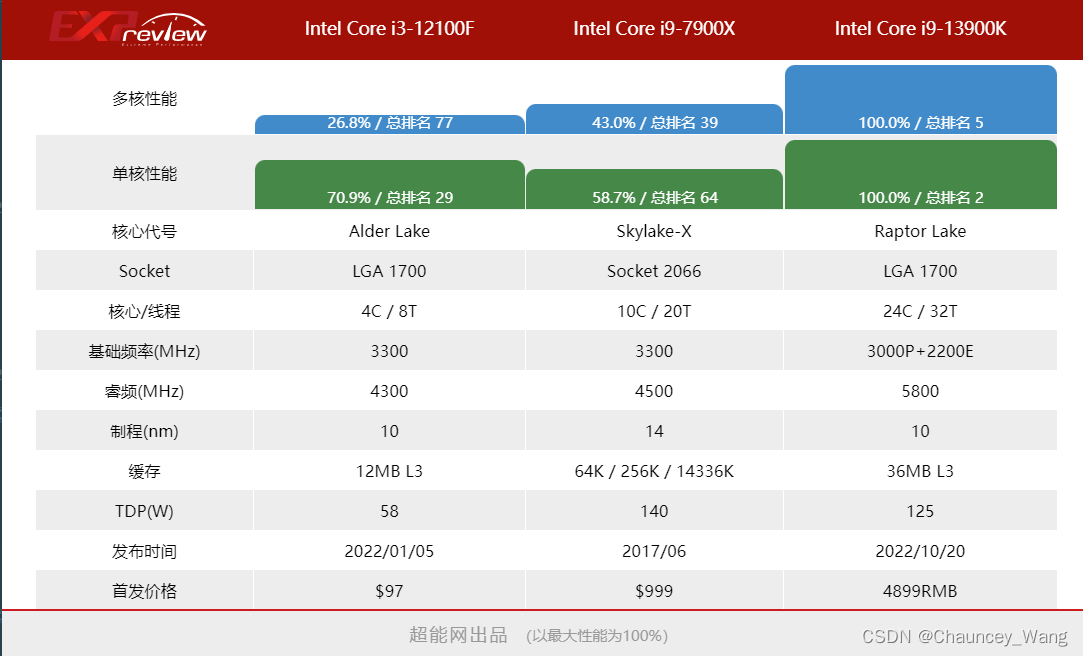Click the 基础频率(MHz) row label
1083x656 pixels.
pyautogui.click(x=144, y=351)
